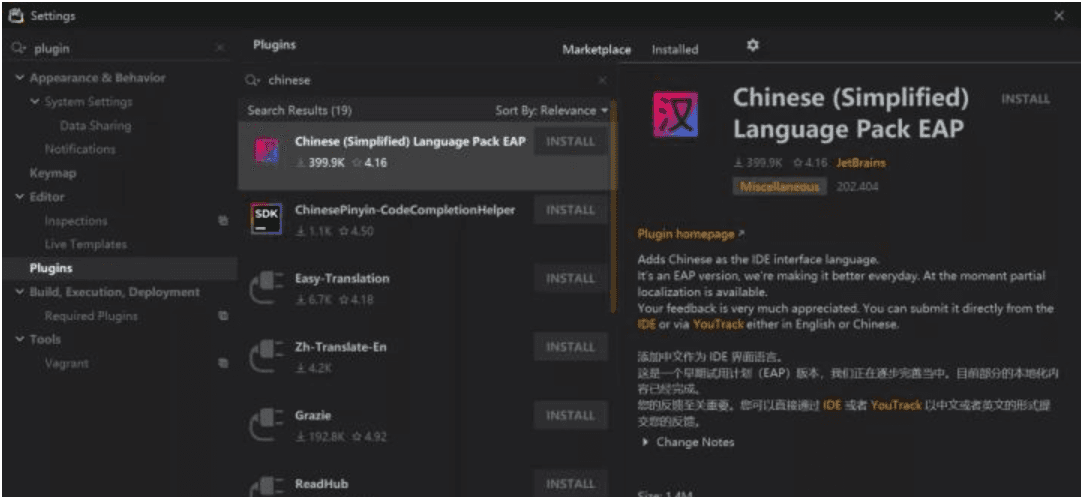Install Chinese Language Pack from results list
This screenshot has width=1081, height=497.
pyautogui.click(x=571, y=141)
